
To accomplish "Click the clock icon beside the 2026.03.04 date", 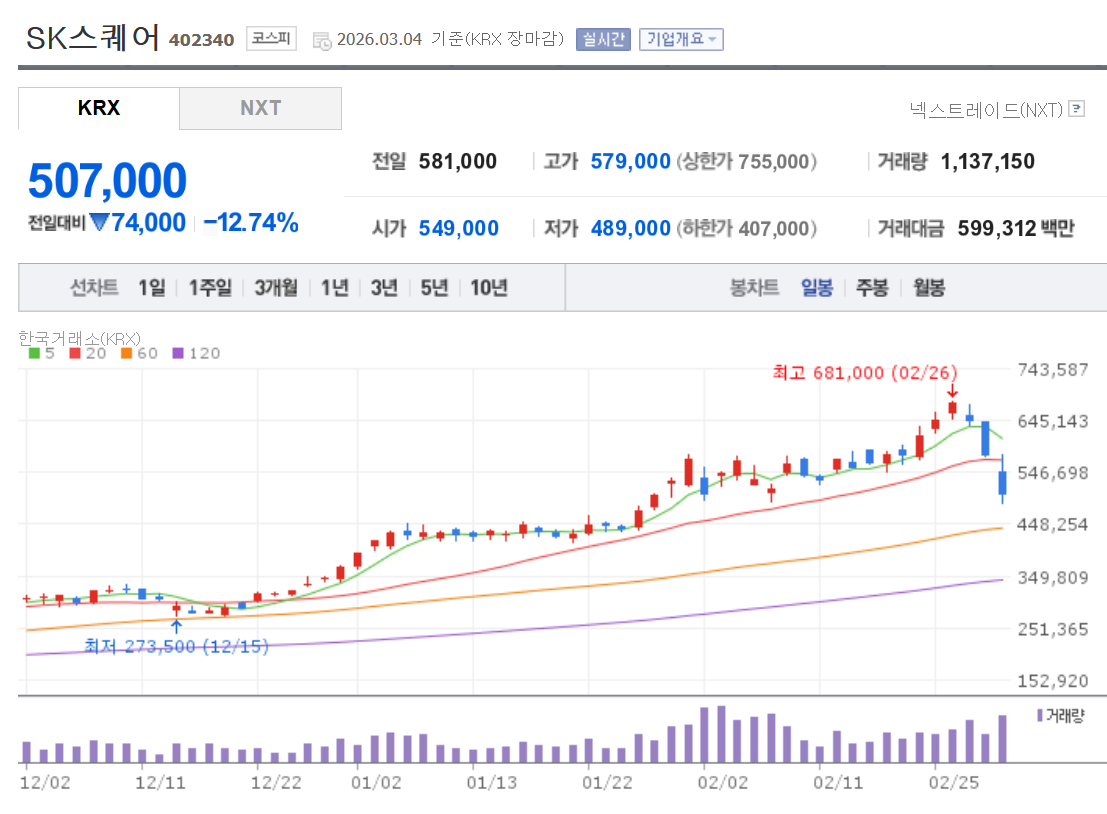I will click(x=321, y=39).
